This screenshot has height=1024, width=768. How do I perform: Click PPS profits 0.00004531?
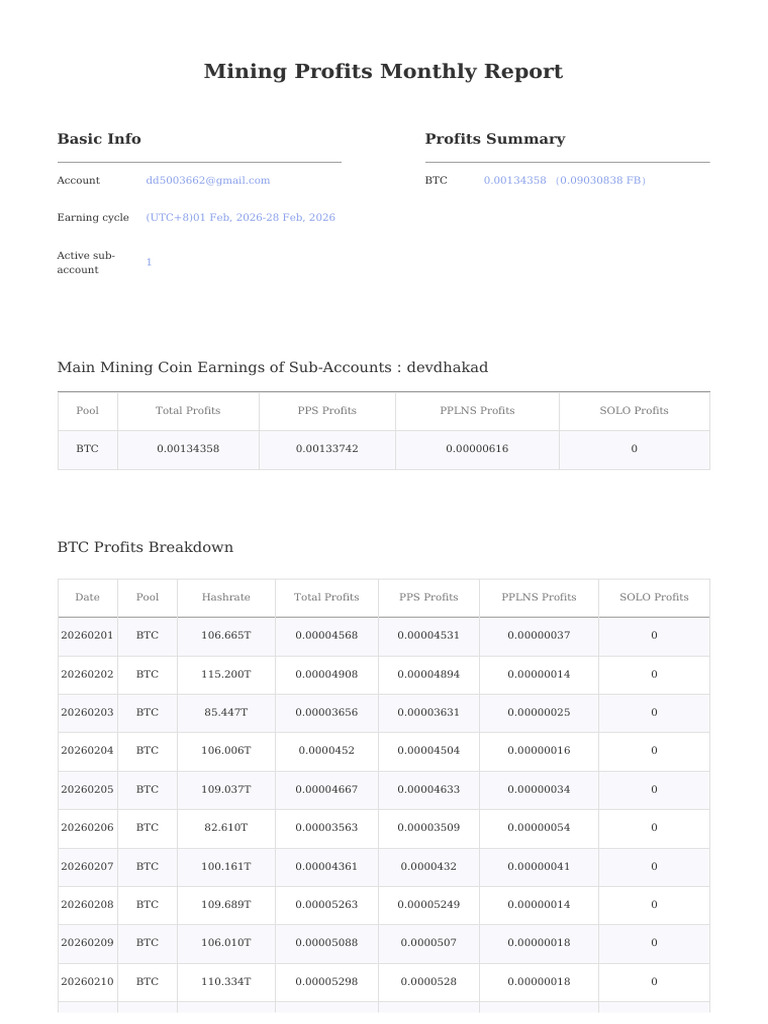pos(428,635)
